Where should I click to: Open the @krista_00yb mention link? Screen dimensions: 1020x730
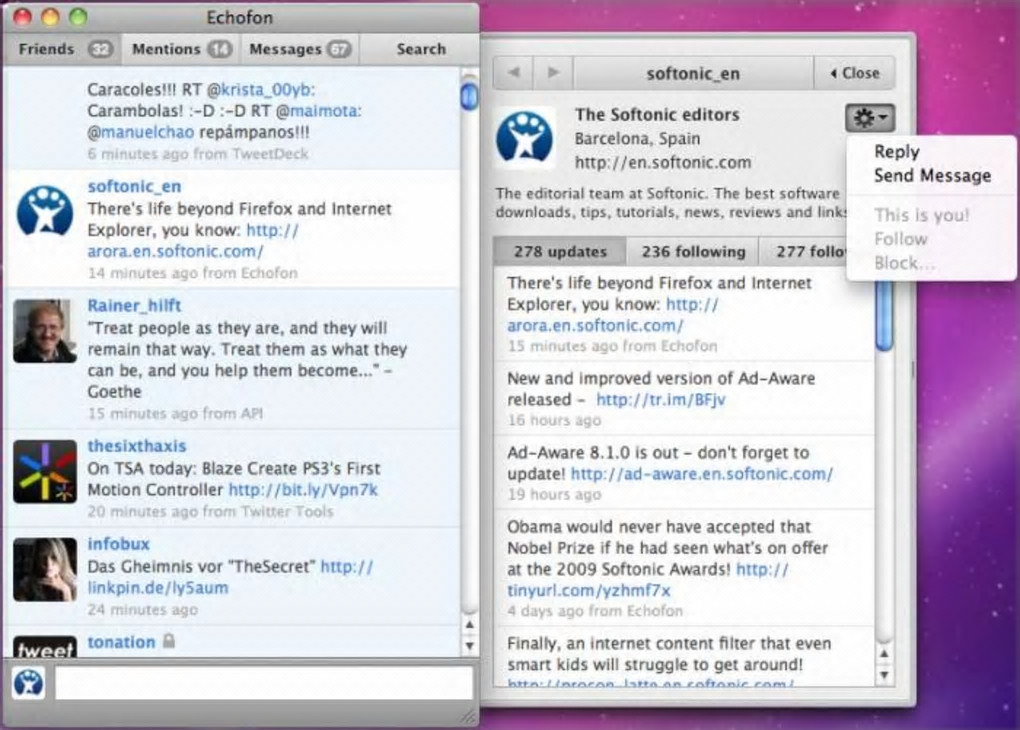tap(260, 90)
